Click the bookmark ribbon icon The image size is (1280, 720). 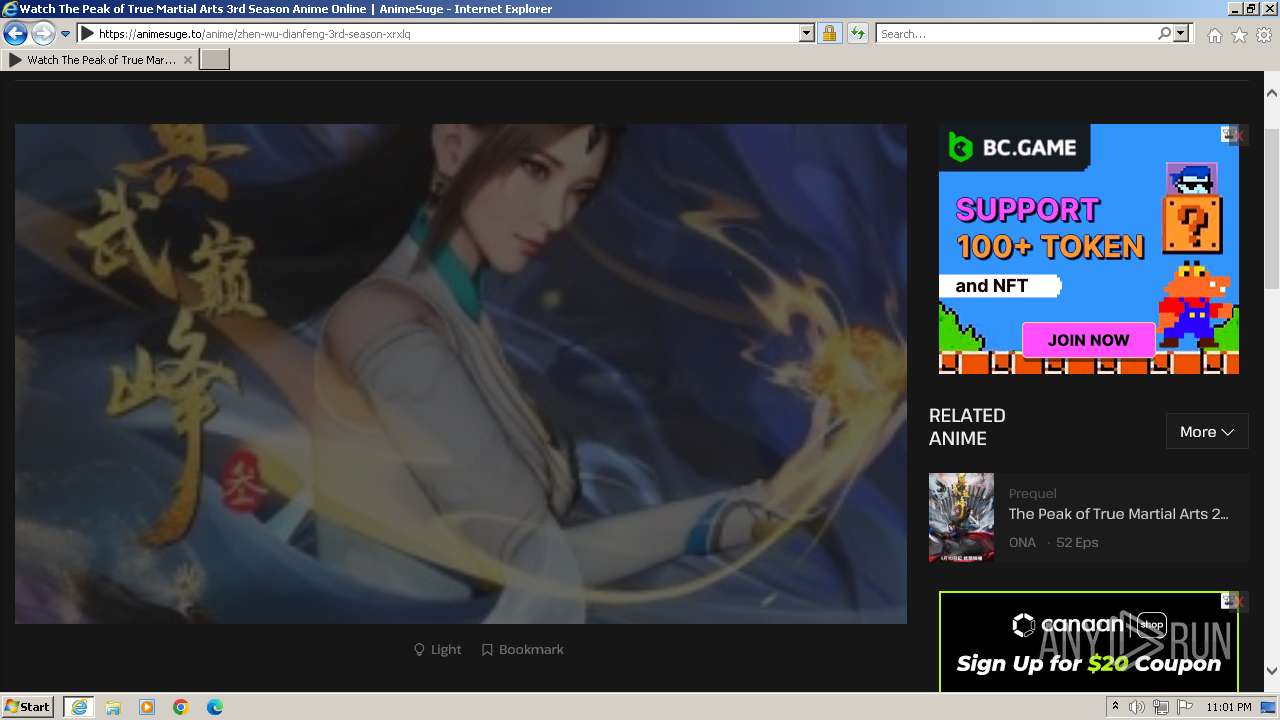pos(487,650)
